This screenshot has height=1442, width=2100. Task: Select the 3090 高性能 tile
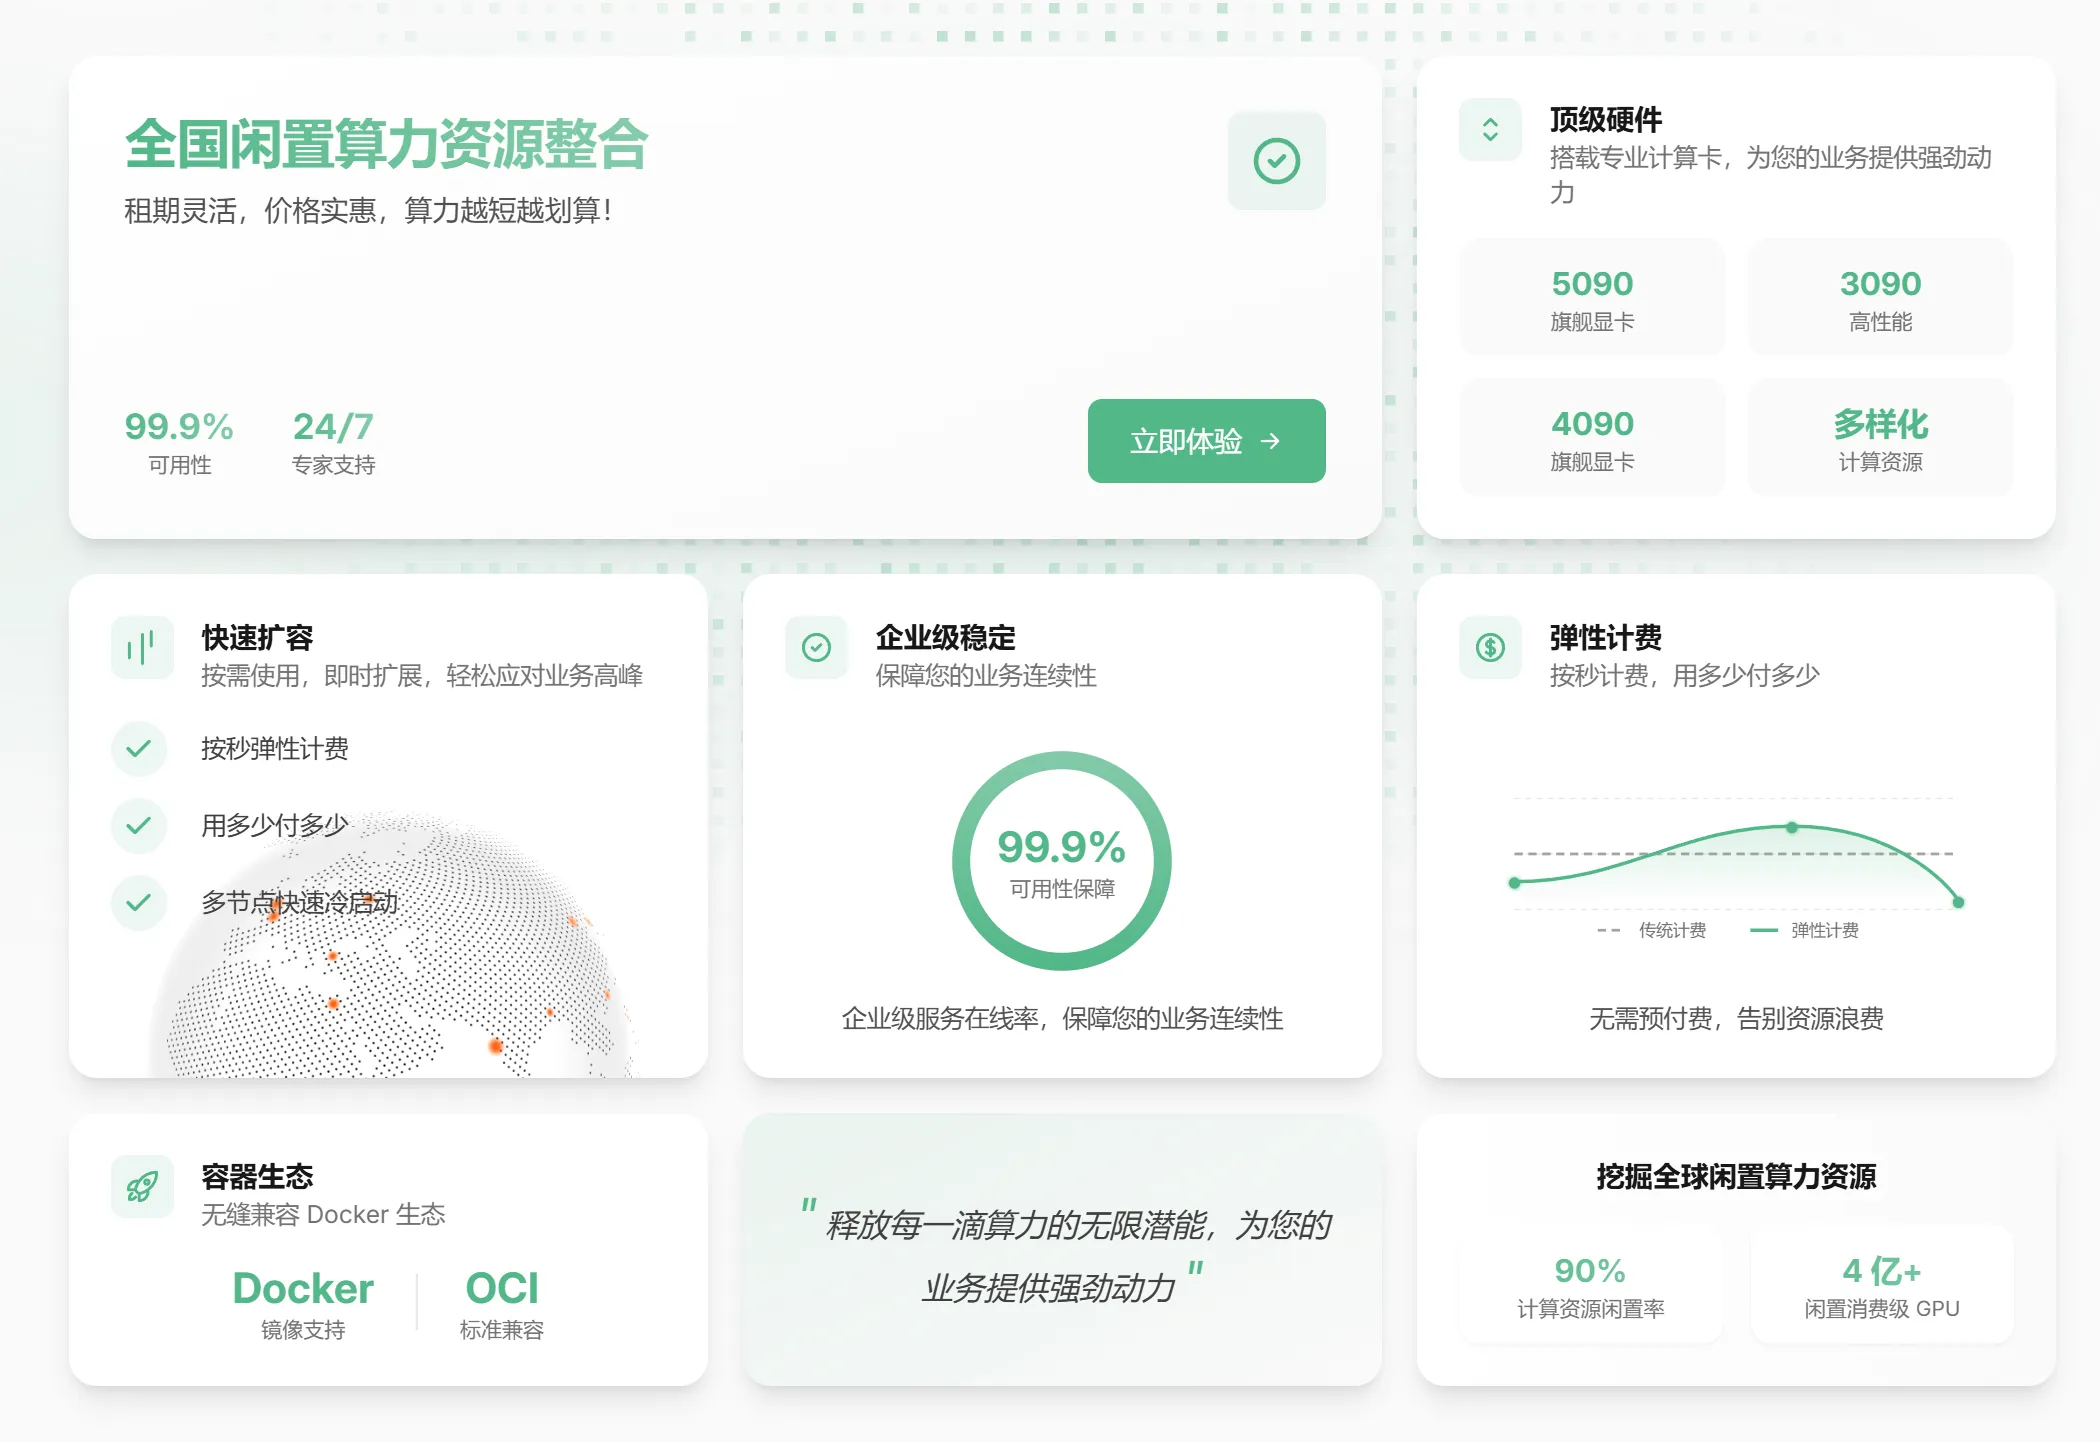click(x=1880, y=297)
